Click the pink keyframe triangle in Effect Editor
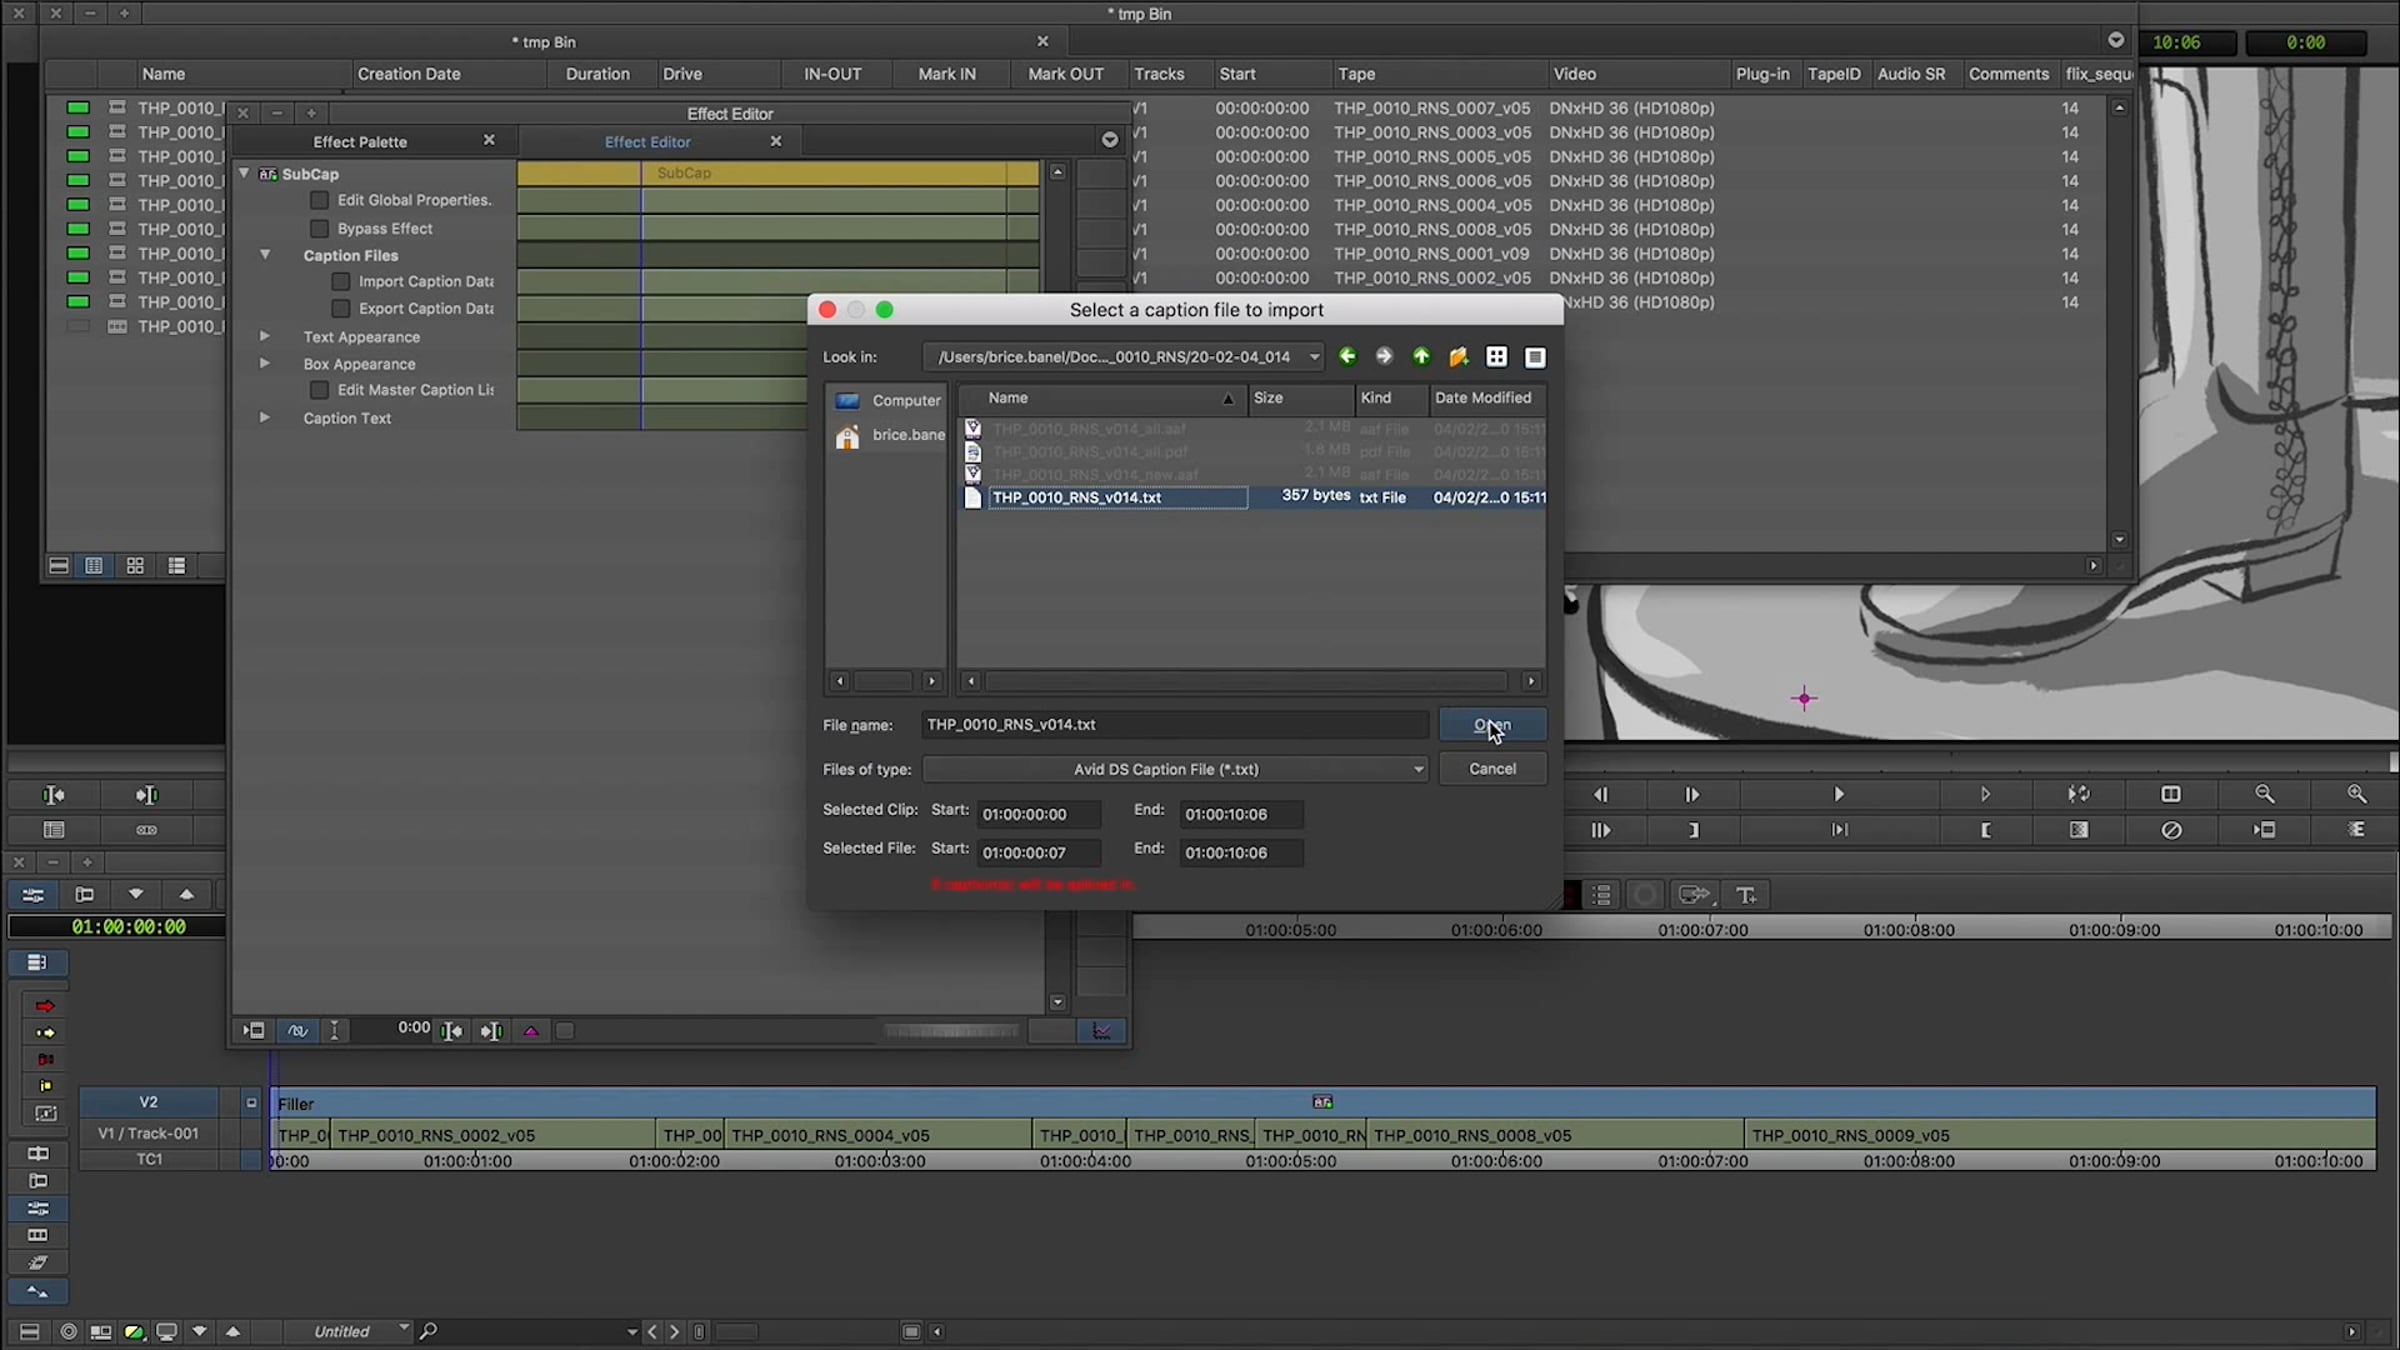 coord(531,1031)
